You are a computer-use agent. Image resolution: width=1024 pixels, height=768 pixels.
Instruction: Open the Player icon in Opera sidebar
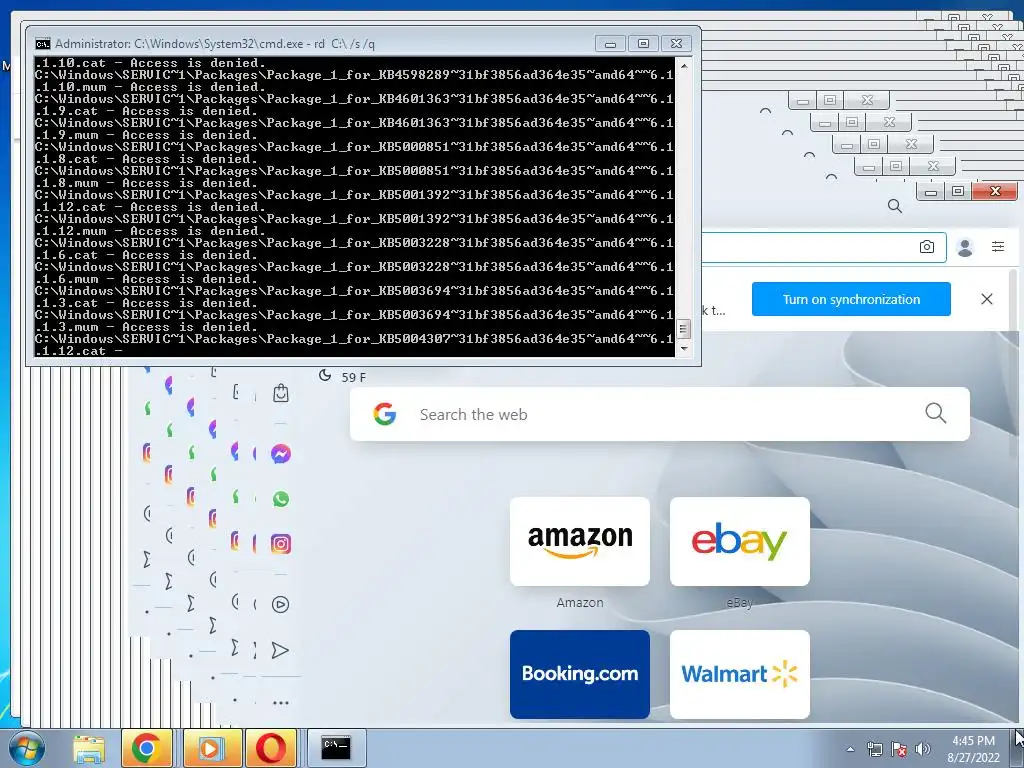pos(281,604)
